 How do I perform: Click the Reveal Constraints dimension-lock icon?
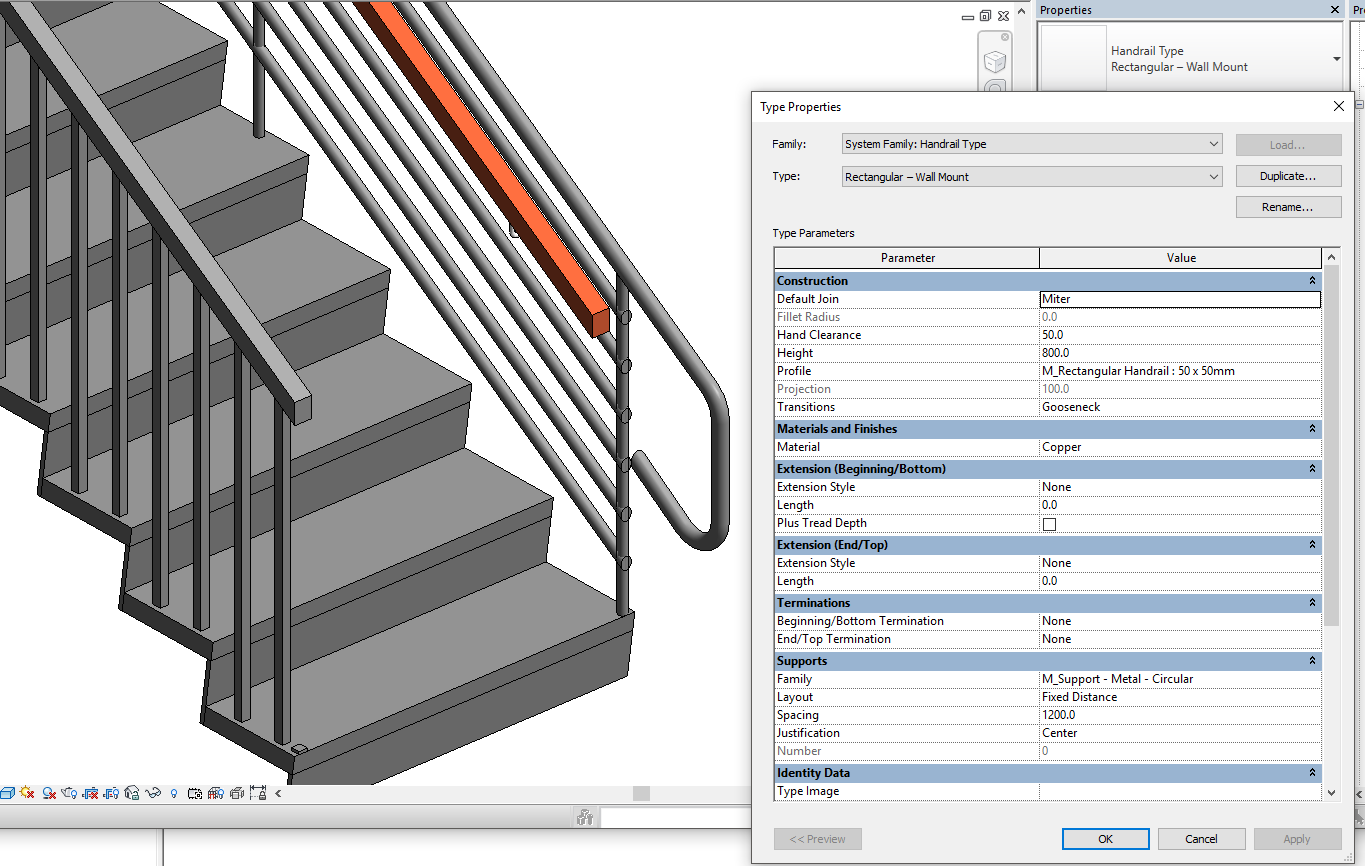point(258,793)
